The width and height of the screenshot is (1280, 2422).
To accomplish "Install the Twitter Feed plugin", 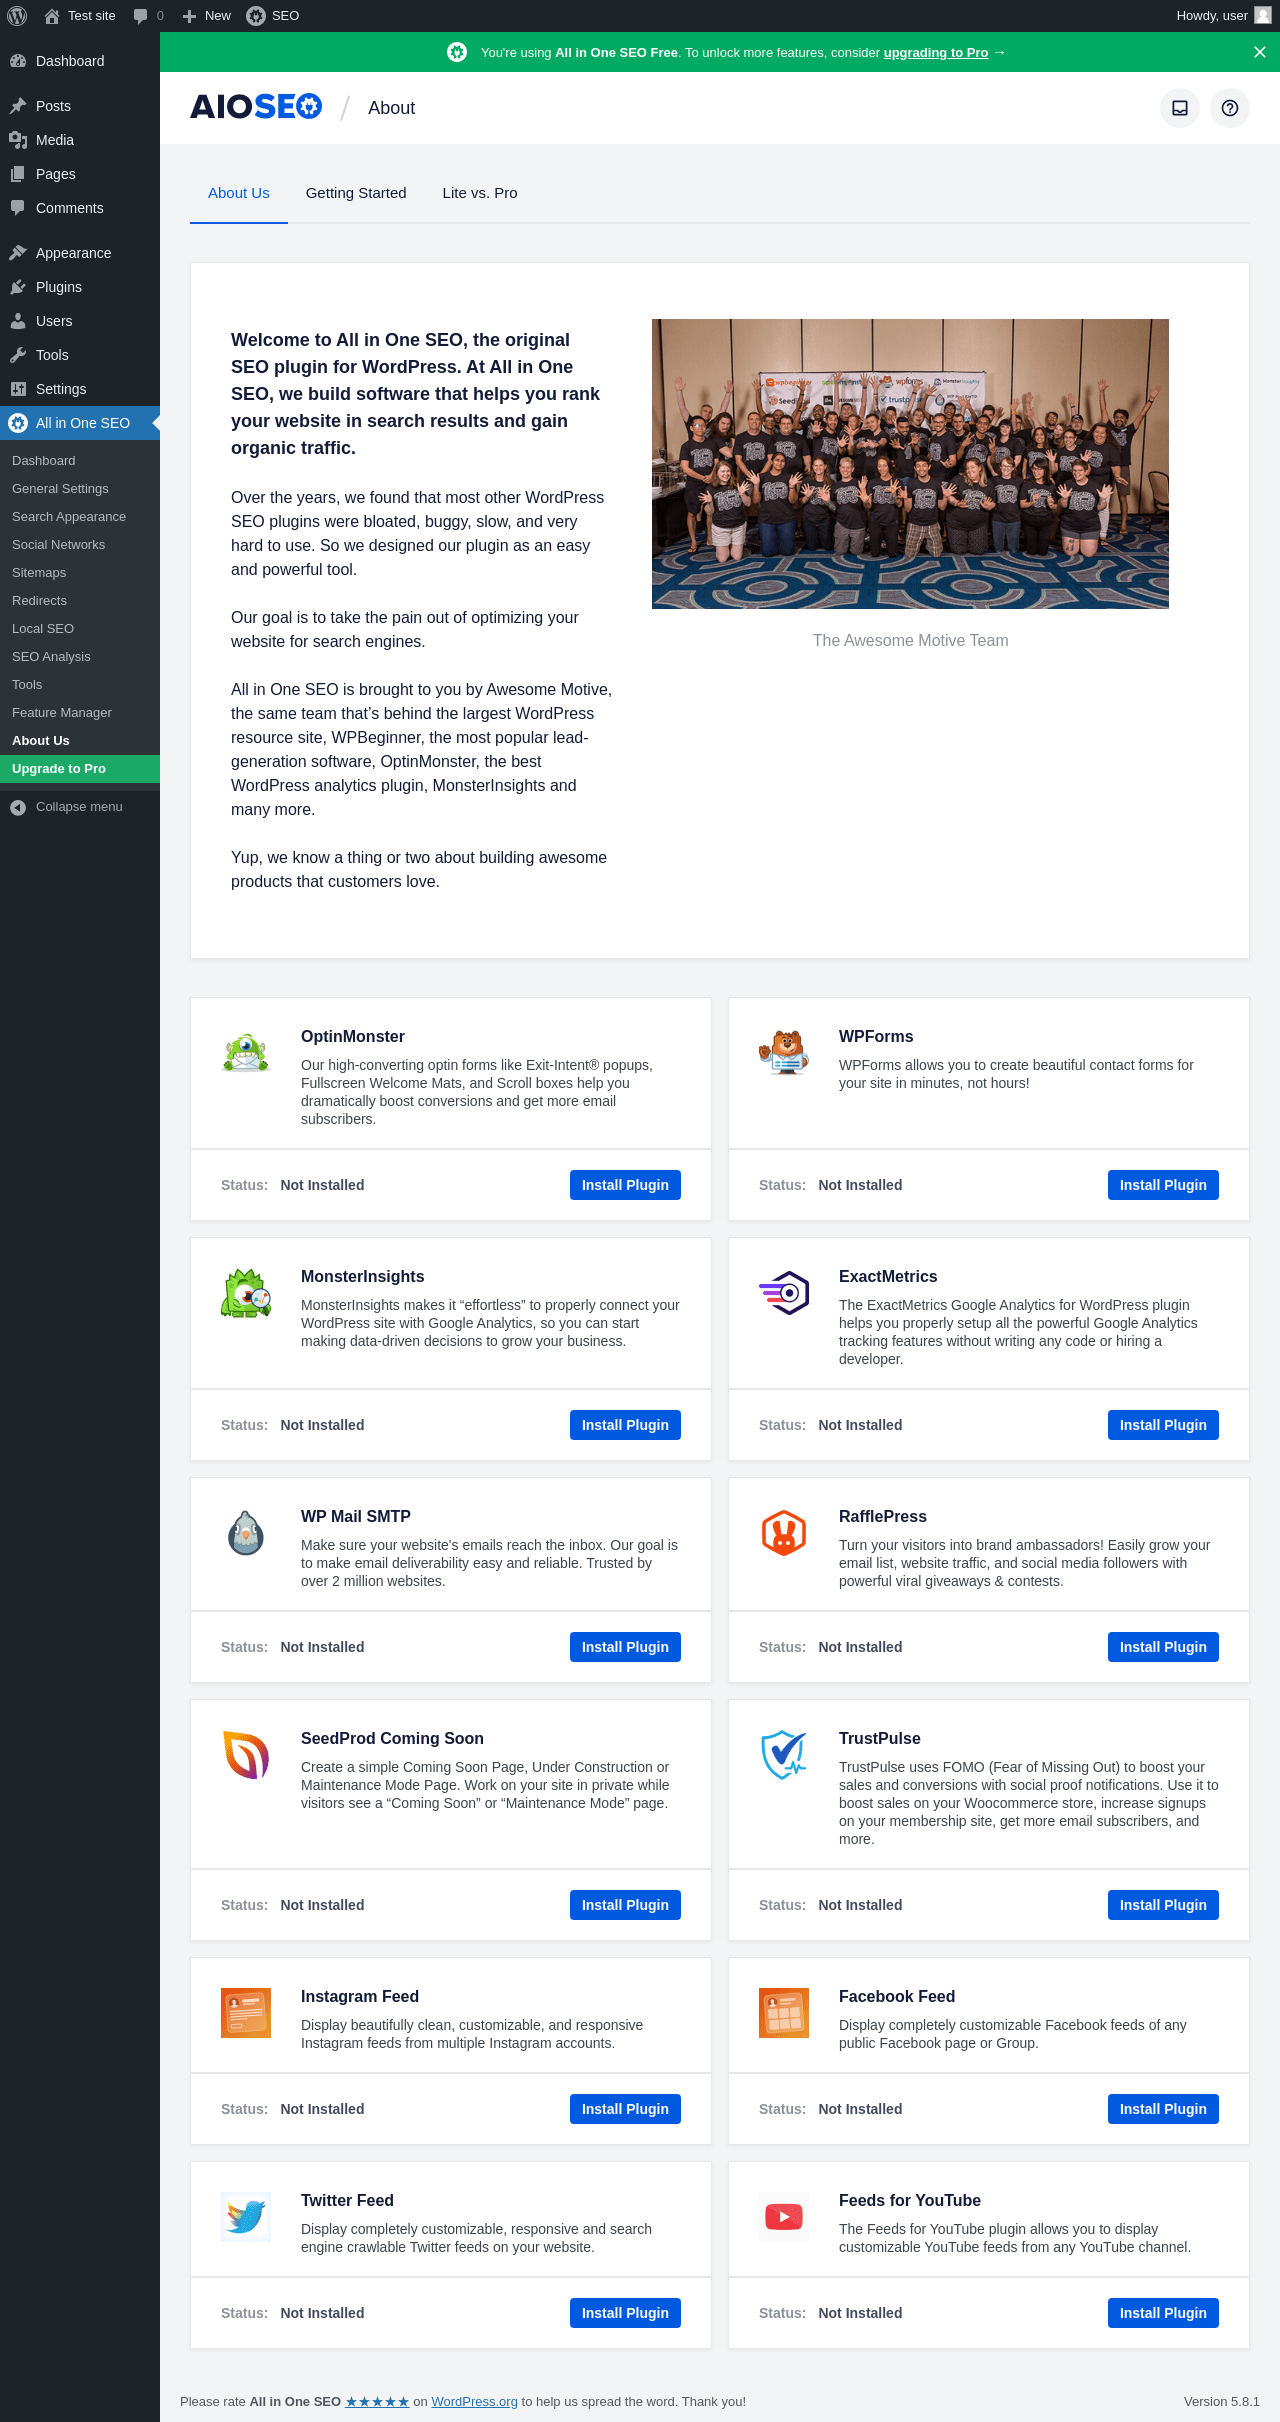I will pyautogui.click(x=625, y=2313).
